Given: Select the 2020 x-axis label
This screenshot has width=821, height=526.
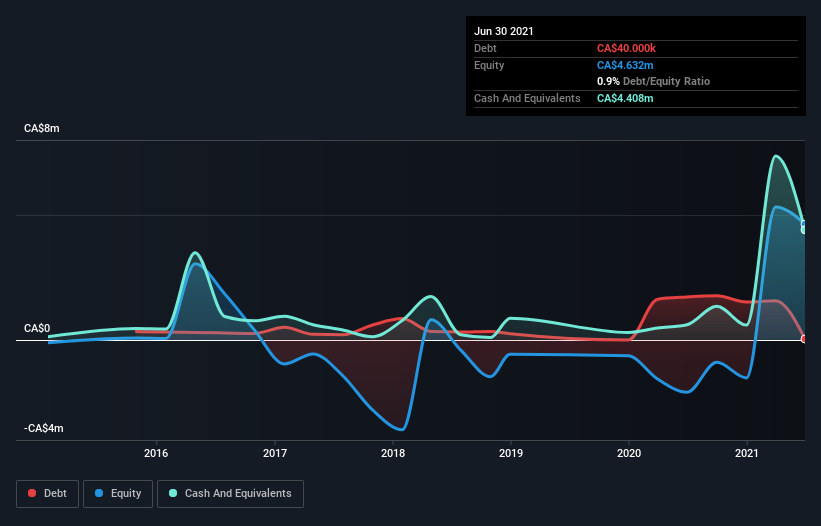Looking at the screenshot, I should tap(629, 453).
